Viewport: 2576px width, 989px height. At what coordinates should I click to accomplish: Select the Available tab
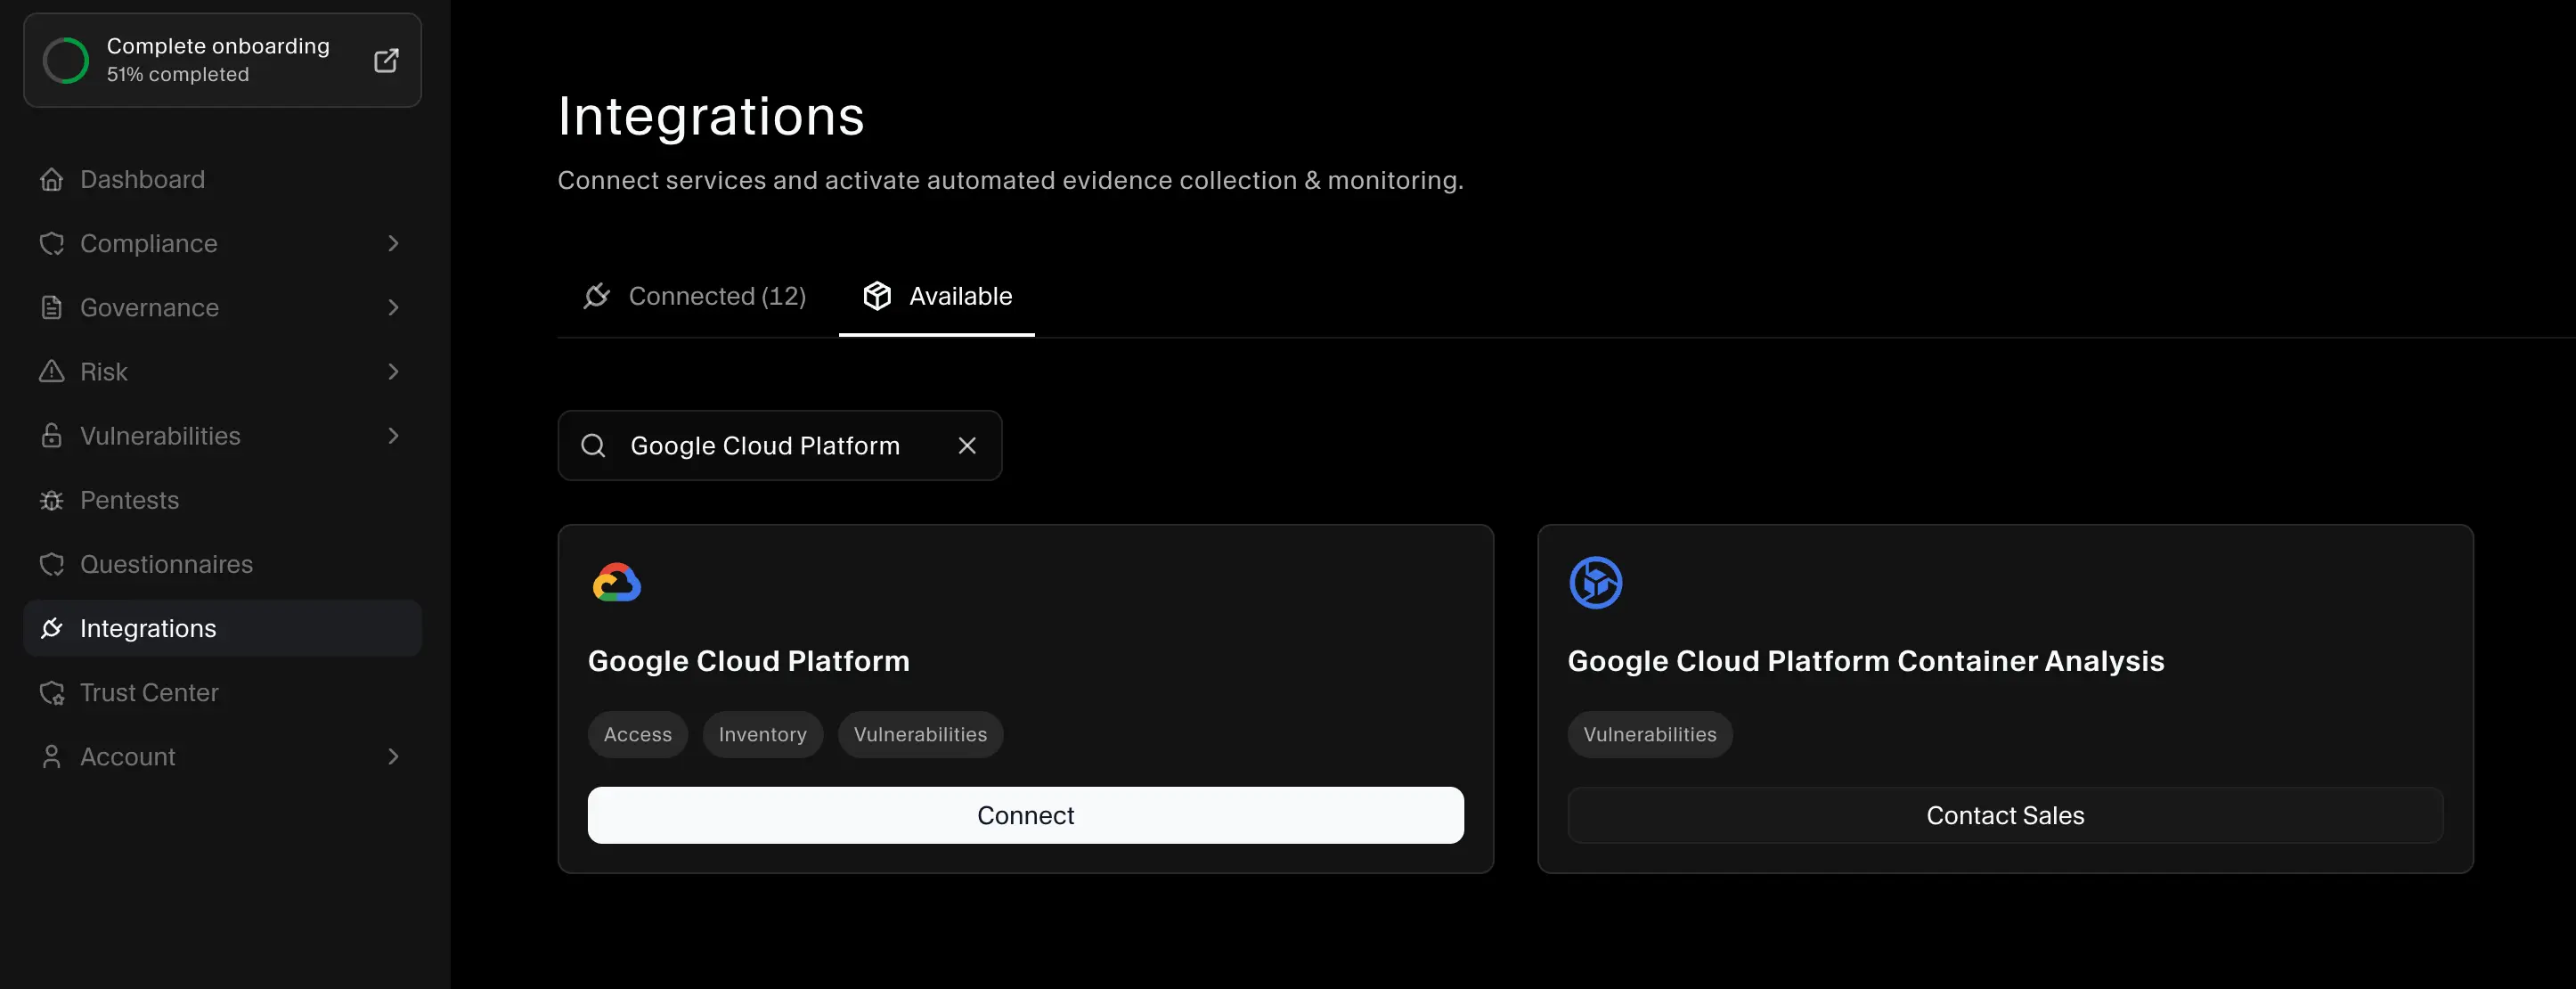pos(937,296)
